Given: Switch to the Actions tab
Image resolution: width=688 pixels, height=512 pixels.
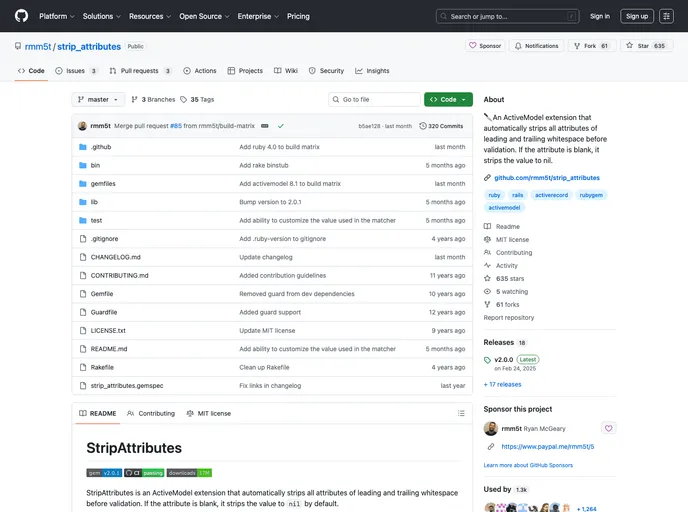Looking at the screenshot, I should (200, 71).
